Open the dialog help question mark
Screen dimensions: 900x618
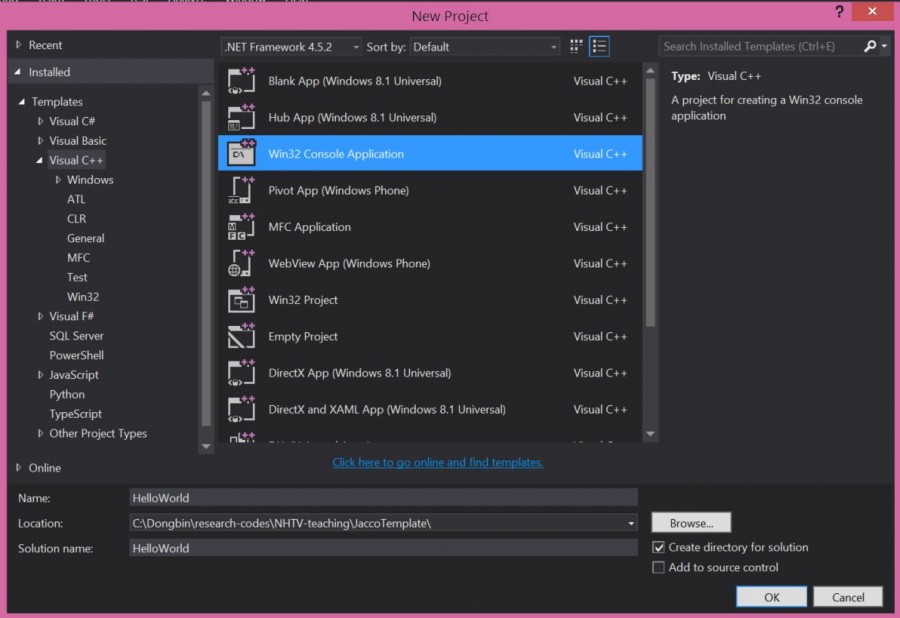coord(839,11)
